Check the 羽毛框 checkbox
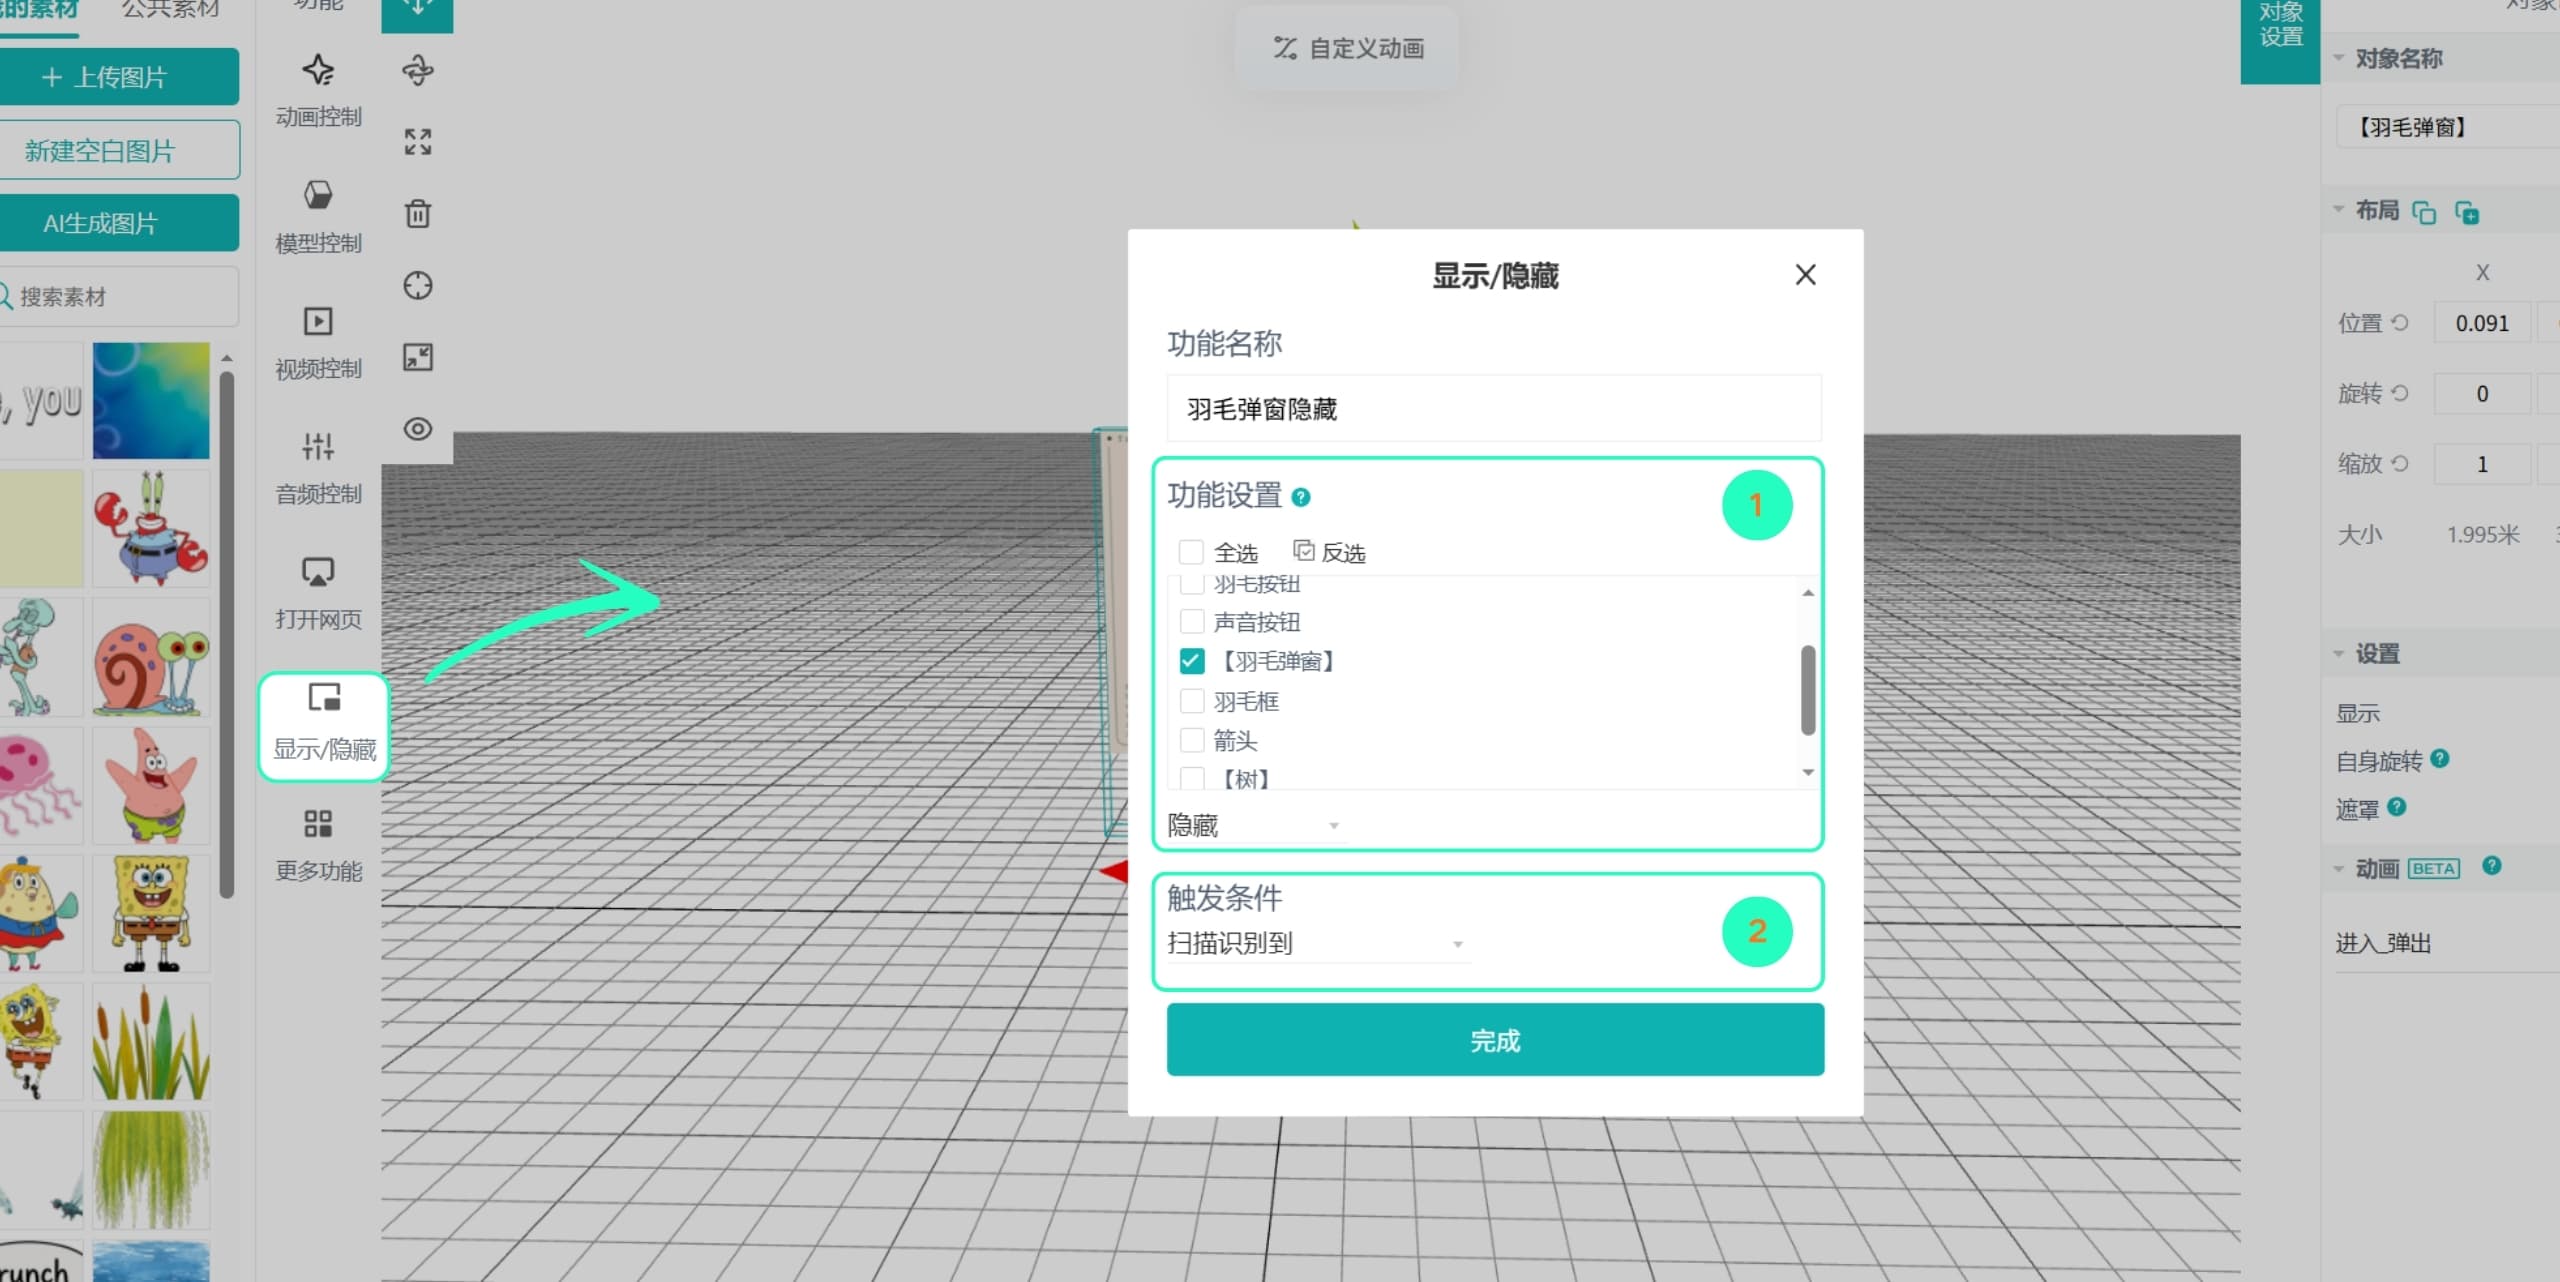Image resolution: width=2560 pixels, height=1282 pixels. (x=1191, y=701)
